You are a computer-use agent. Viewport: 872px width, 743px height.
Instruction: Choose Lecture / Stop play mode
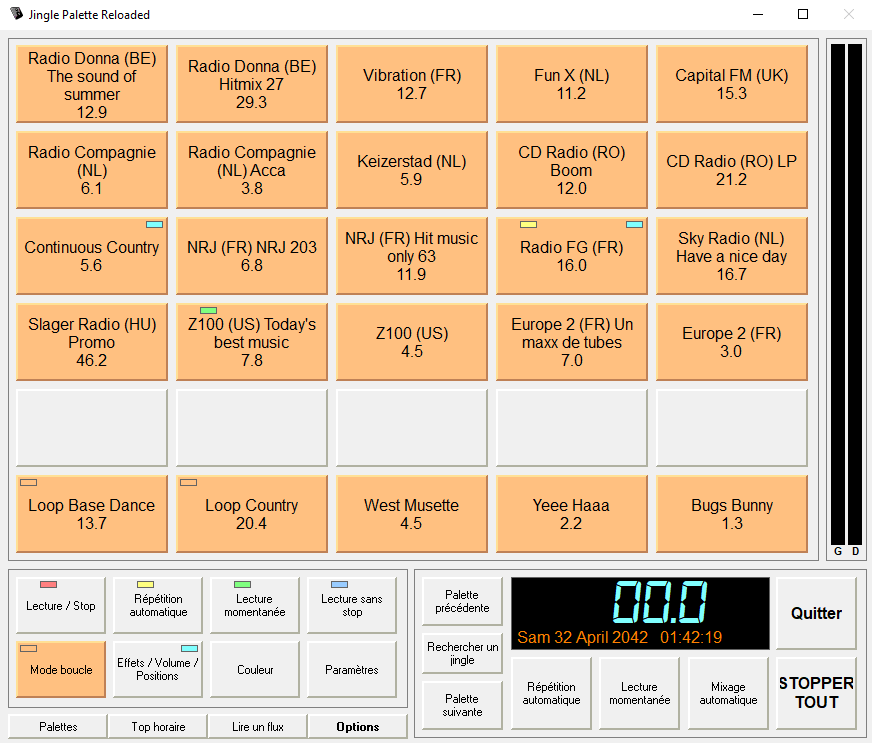point(61,605)
